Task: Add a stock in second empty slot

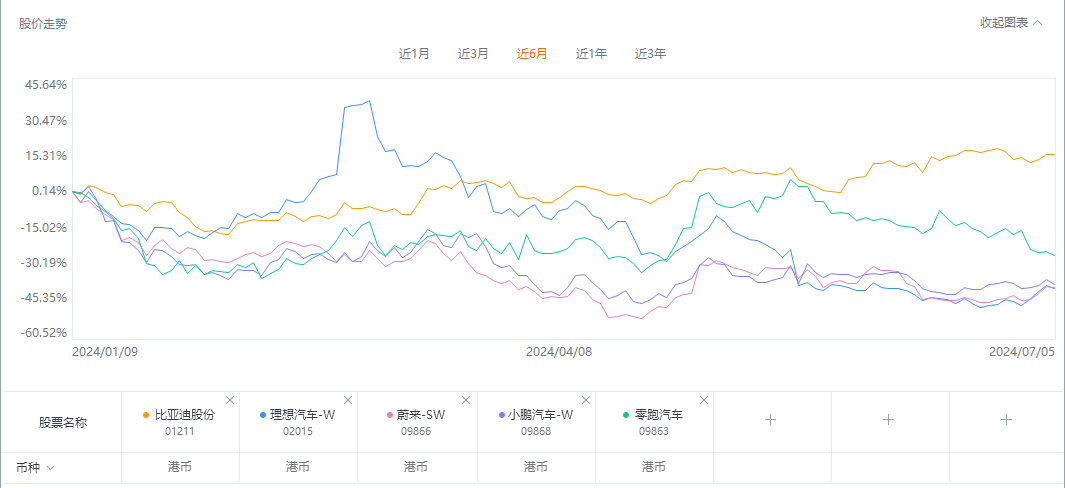Action: tap(888, 420)
